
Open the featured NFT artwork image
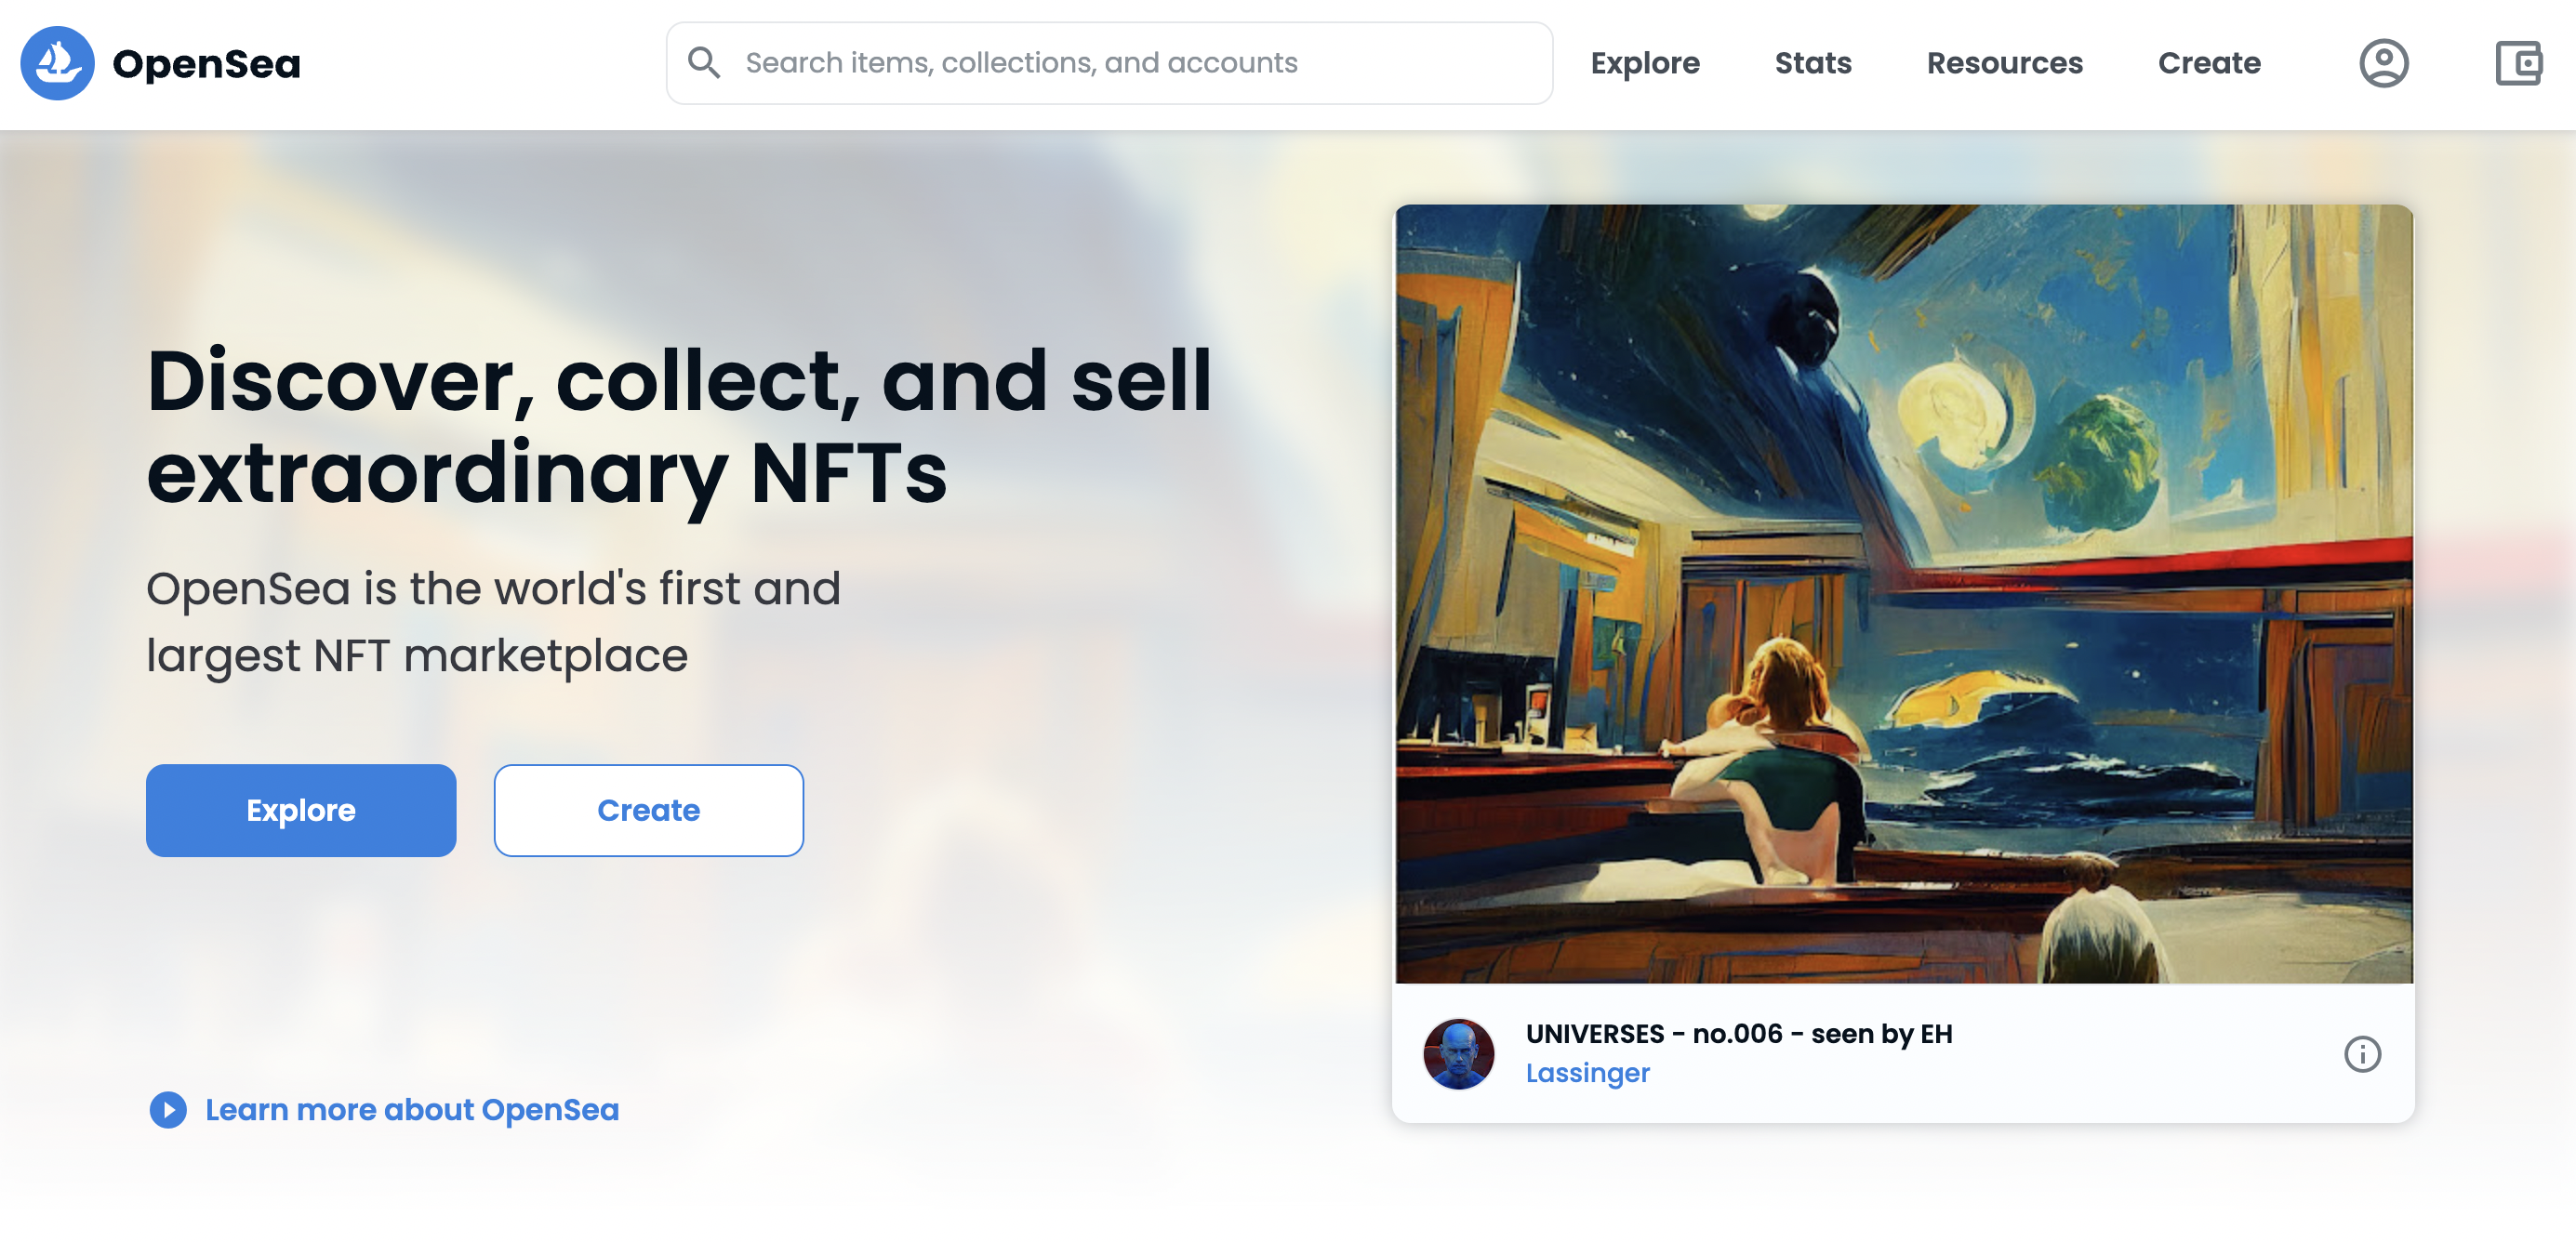(1903, 594)
